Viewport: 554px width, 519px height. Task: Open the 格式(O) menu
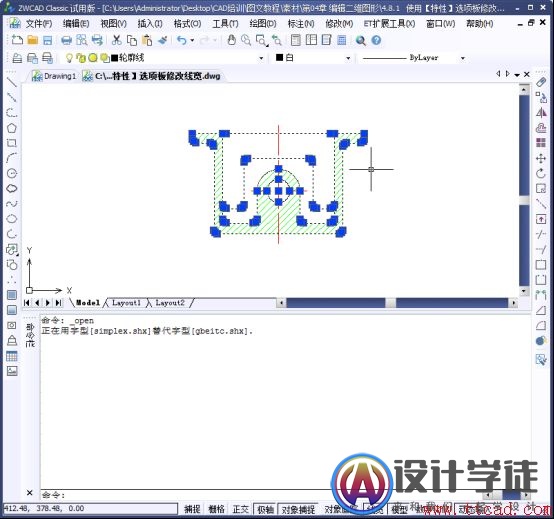point(187,24)
